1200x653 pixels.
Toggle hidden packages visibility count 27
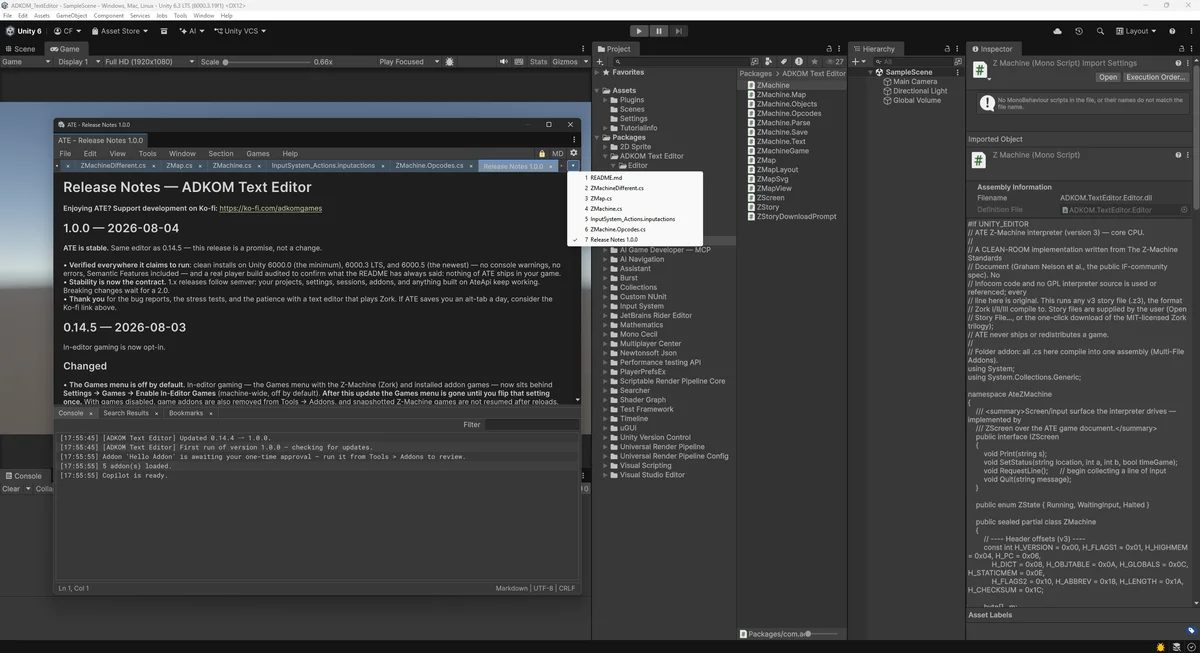(x=834, y=62)
